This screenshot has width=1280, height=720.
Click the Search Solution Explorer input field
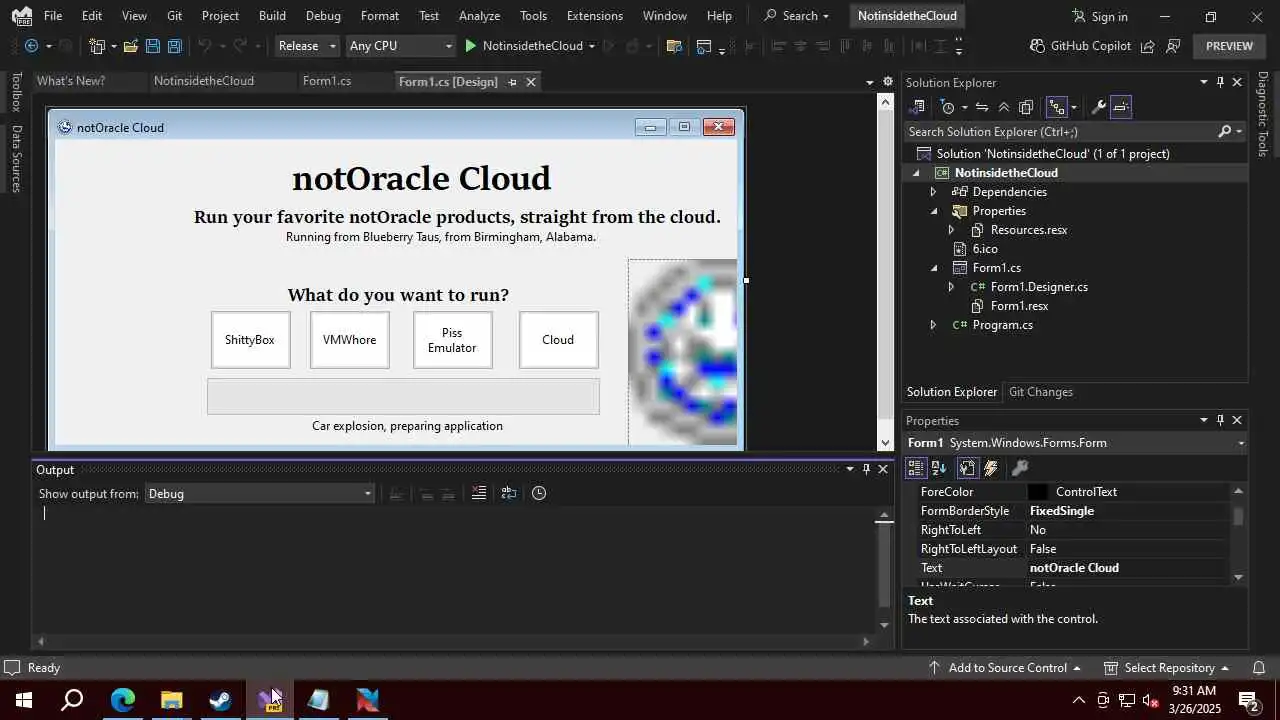(x=1062, y=132)
